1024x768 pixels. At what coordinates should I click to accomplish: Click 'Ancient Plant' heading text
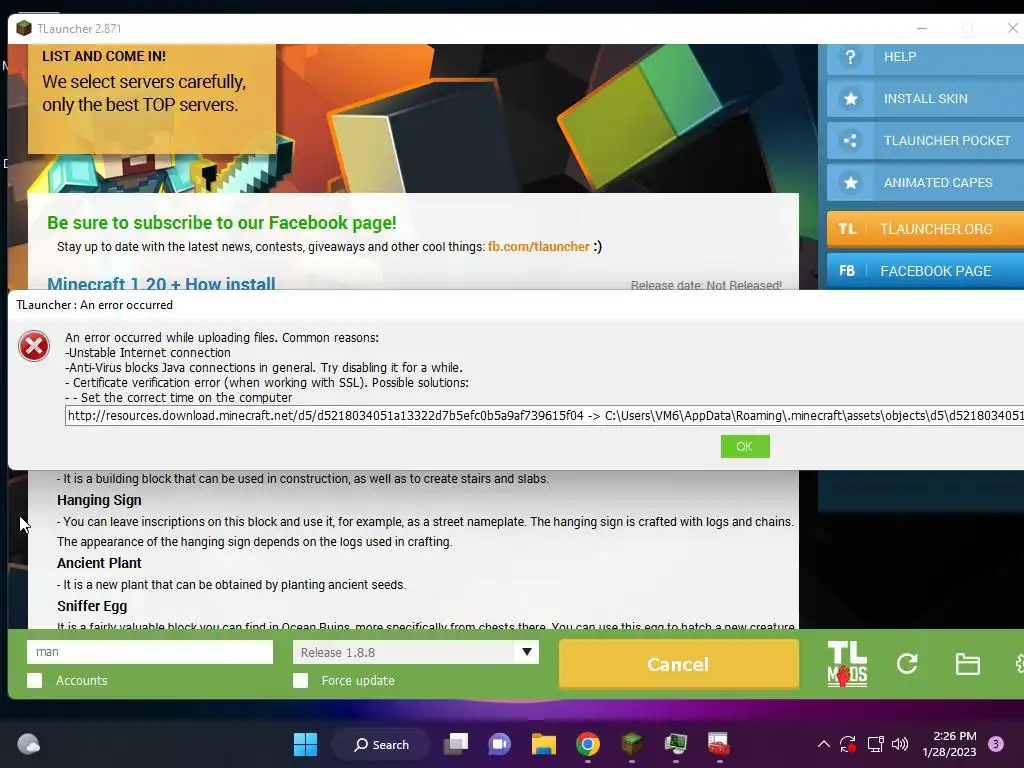(x=99, y=563)
